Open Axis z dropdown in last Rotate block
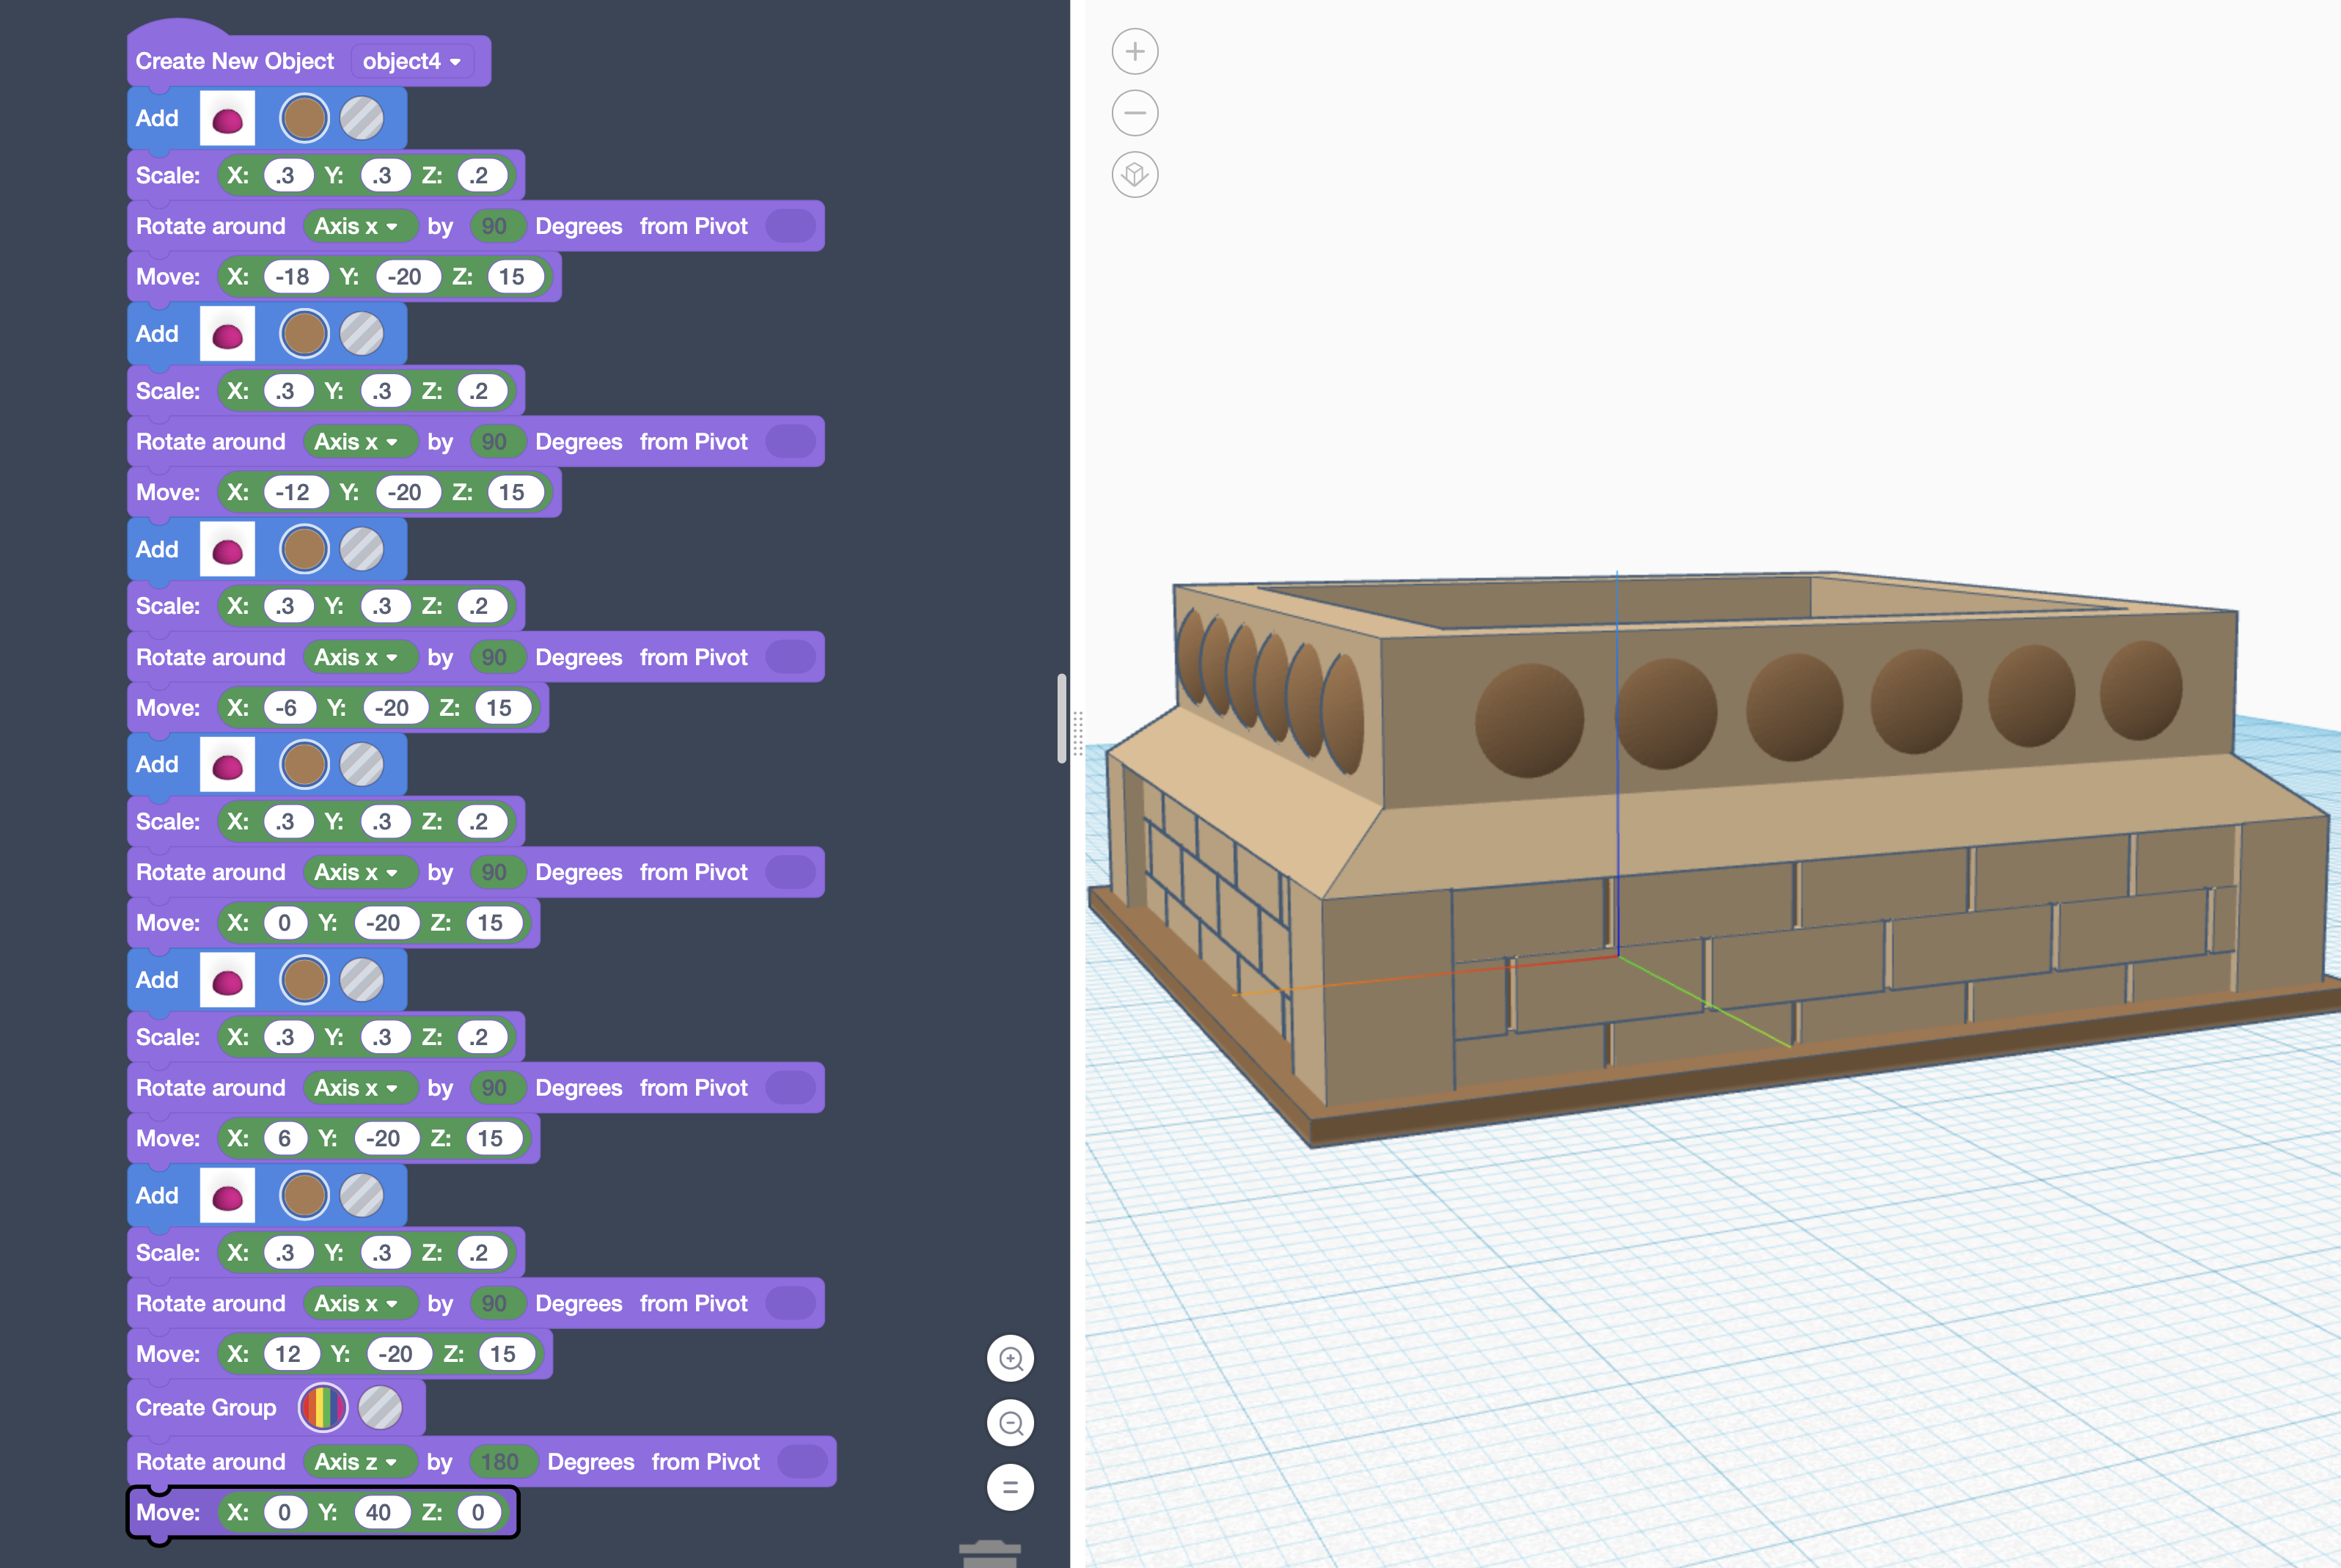2341x1568 pixels. pos(355,1462)
